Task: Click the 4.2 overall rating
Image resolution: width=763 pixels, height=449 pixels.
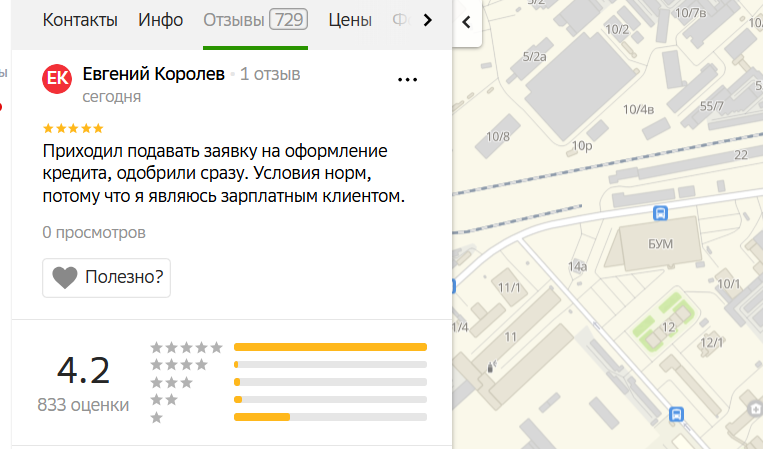Action: (x=83, y=371)
